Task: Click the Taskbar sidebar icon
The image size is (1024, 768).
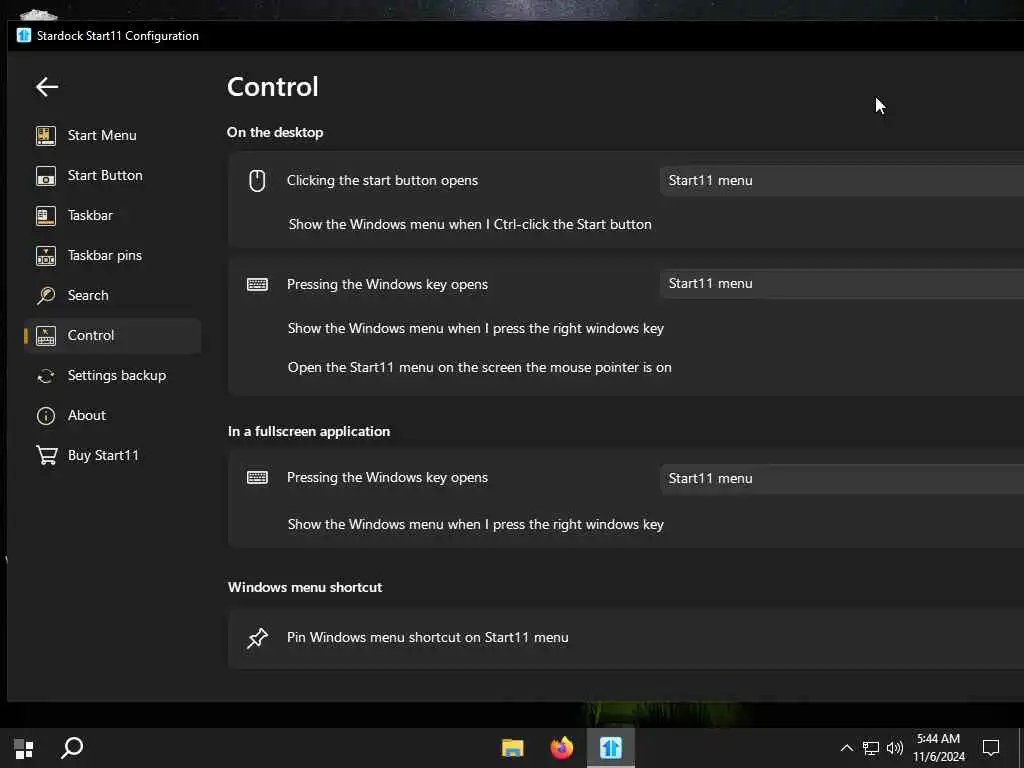Action: [x=46, y=216]
